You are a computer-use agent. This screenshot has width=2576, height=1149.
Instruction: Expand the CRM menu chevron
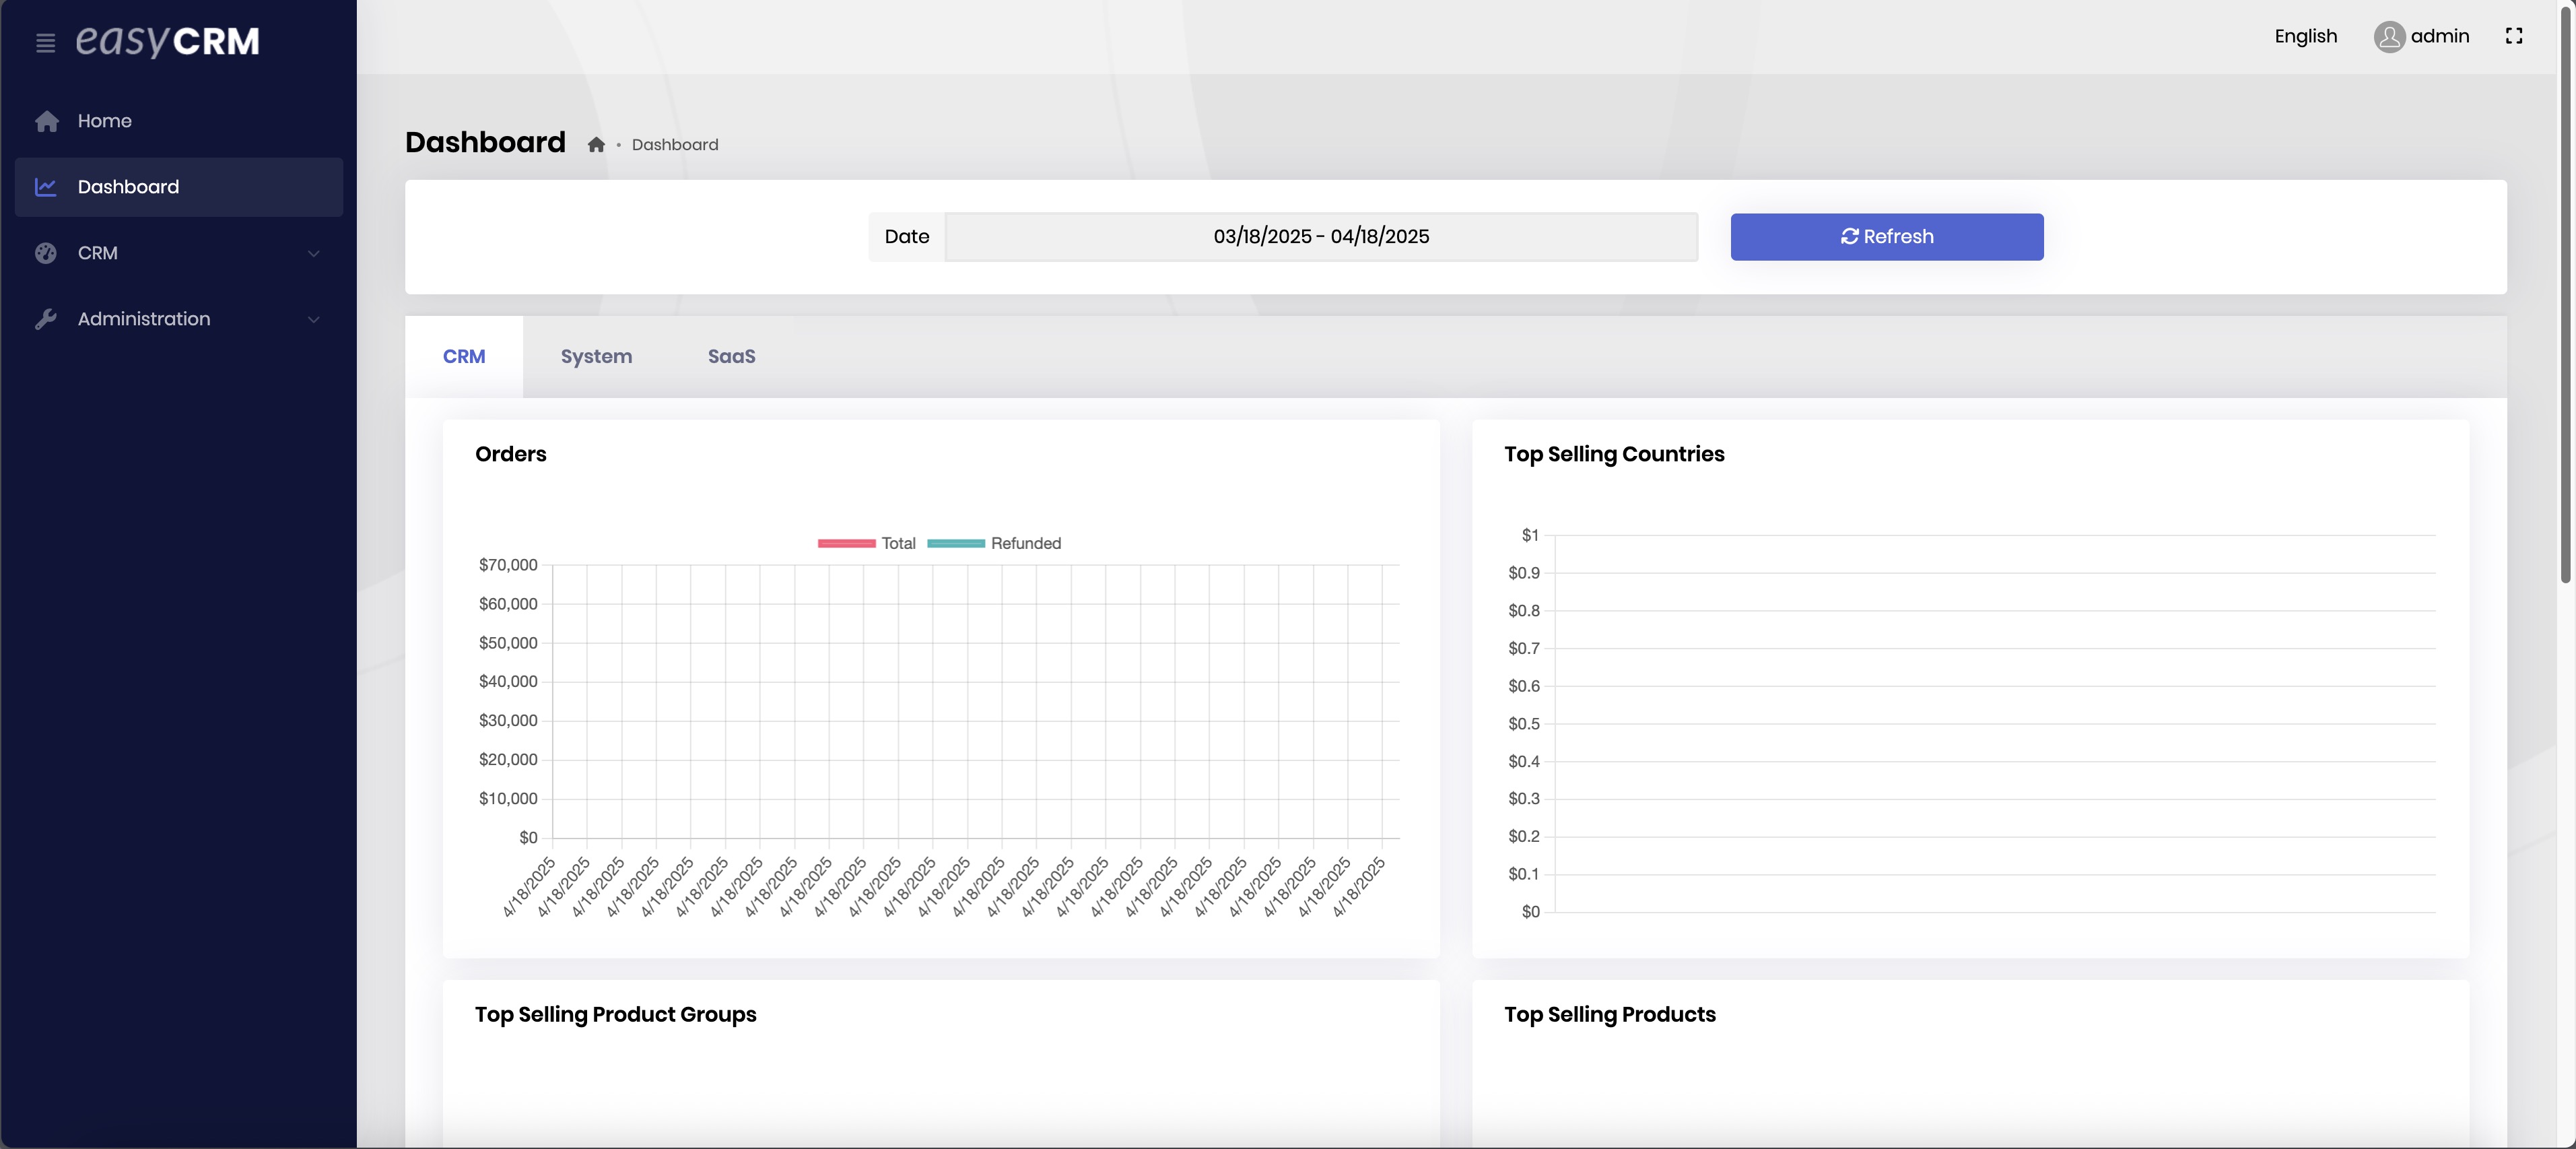(313, 253)
